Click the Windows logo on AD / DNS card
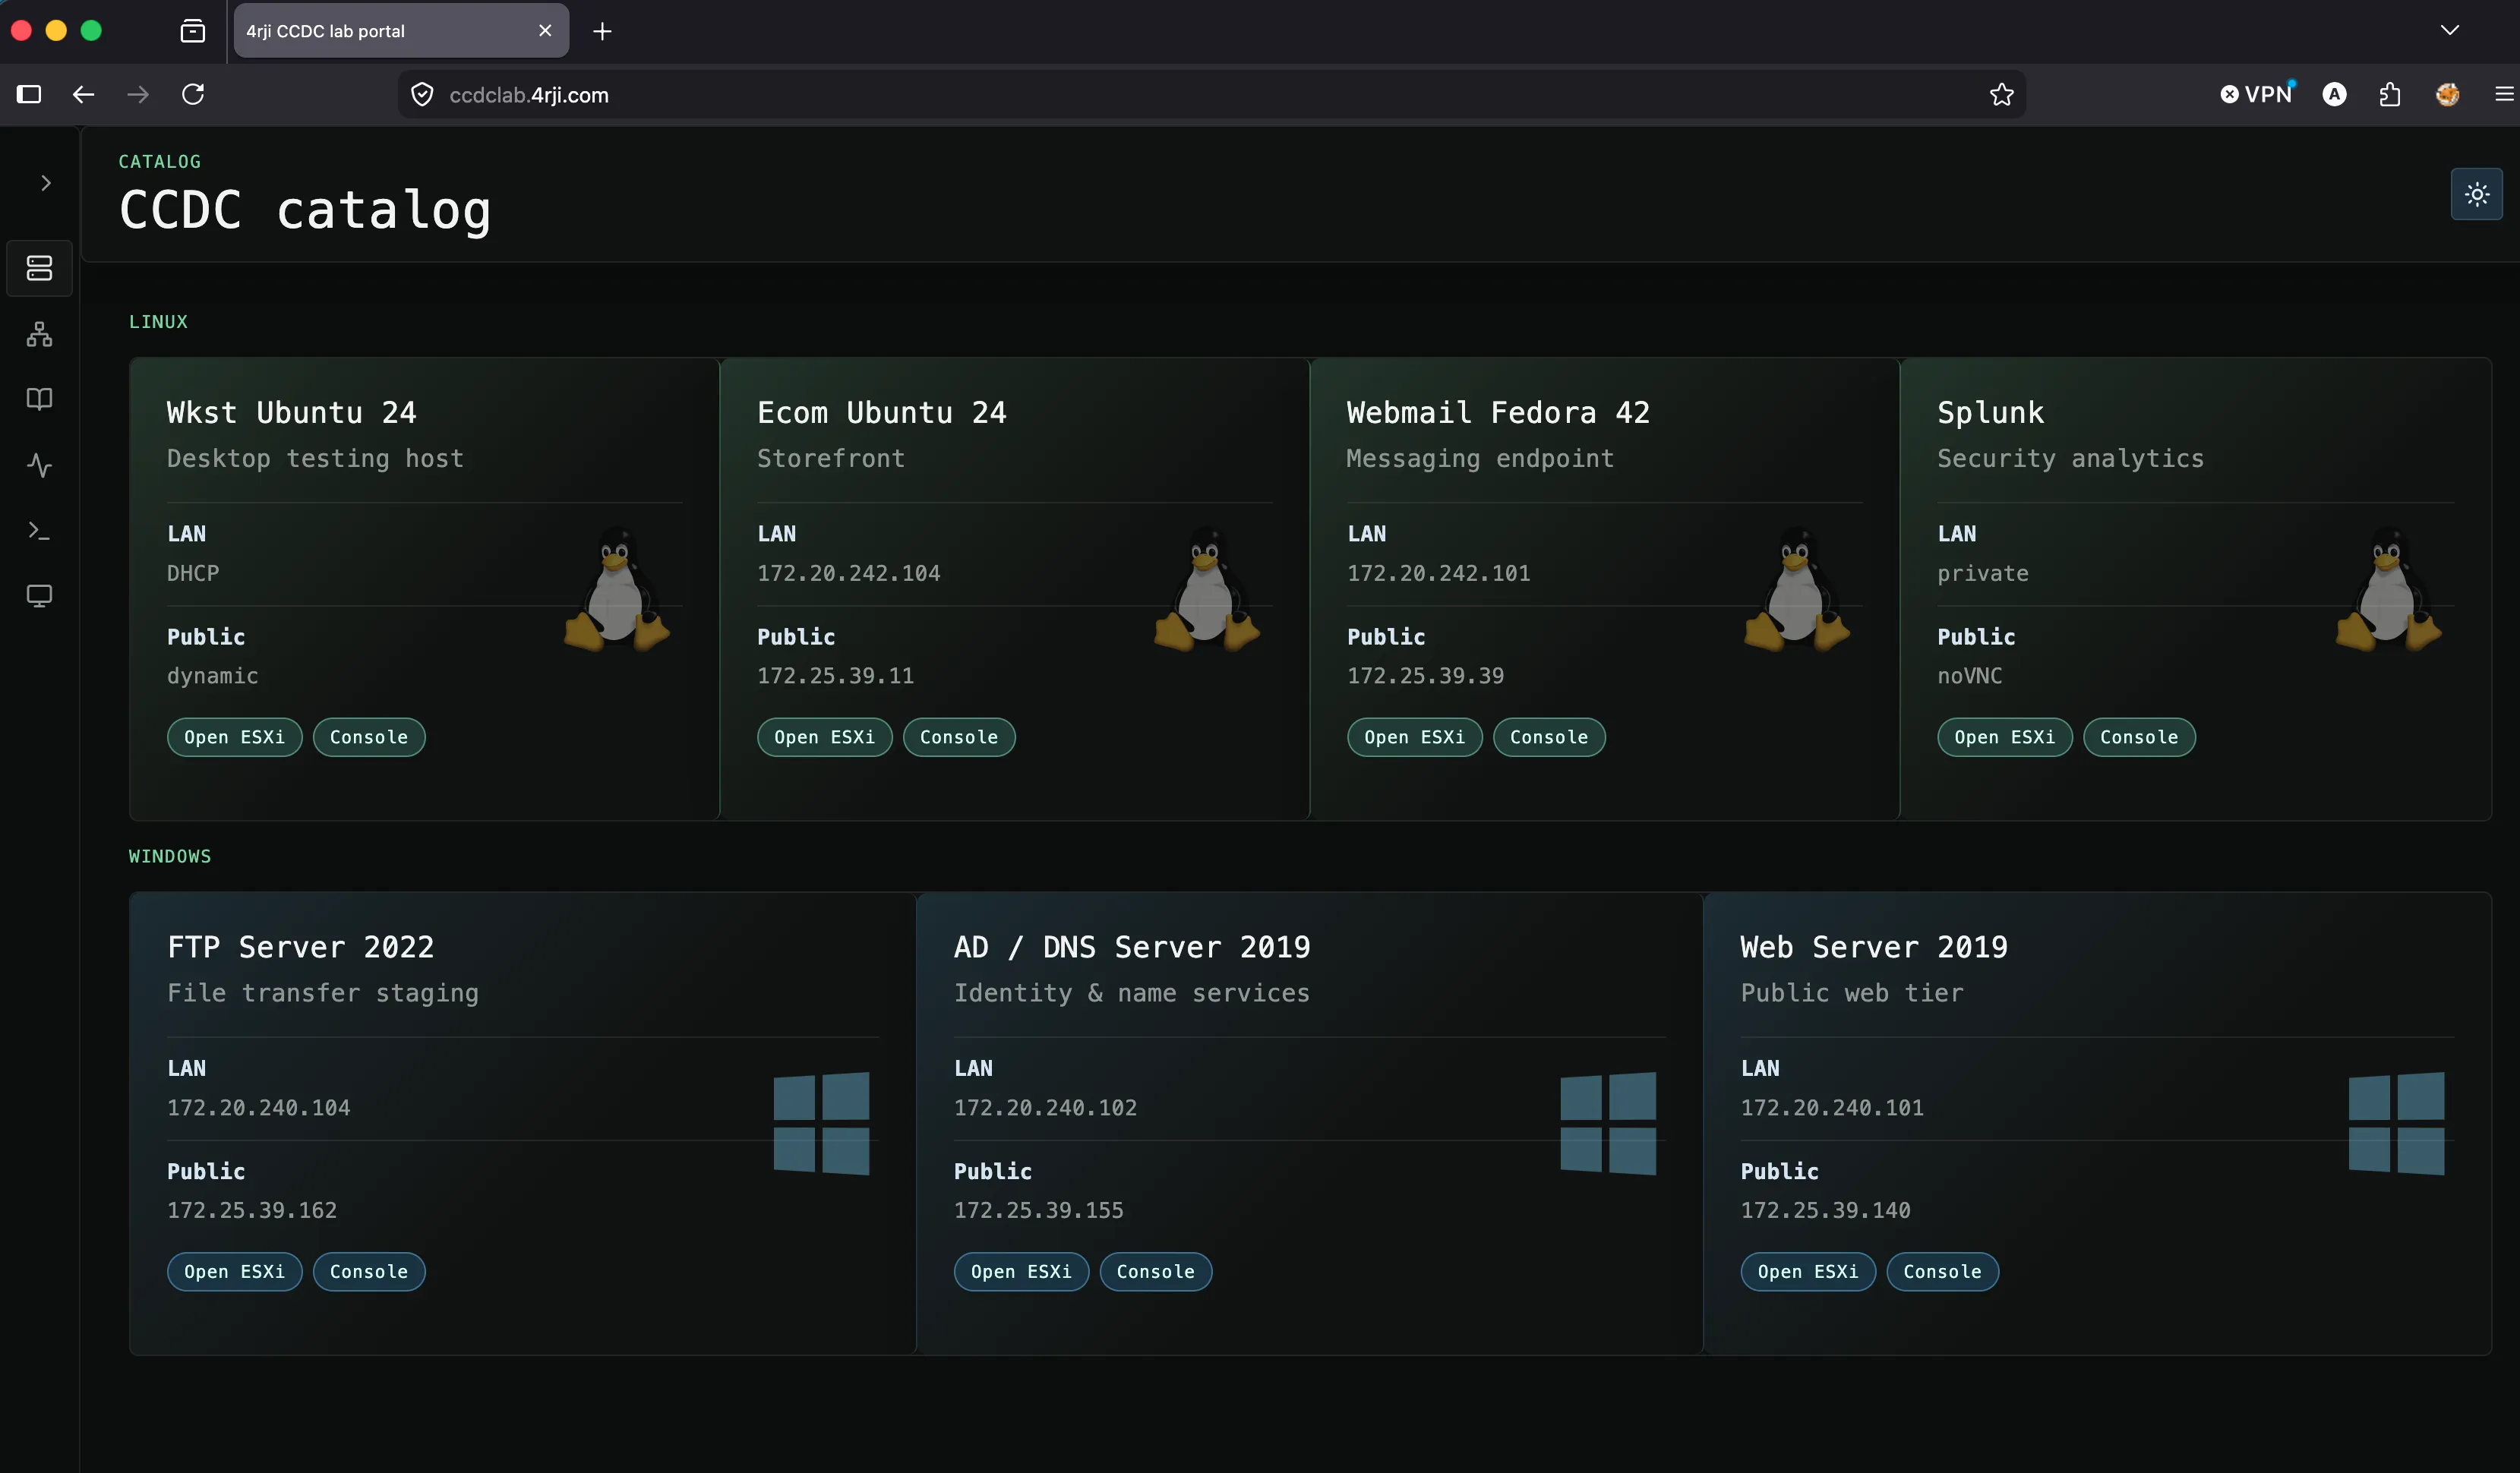 1608,1123
